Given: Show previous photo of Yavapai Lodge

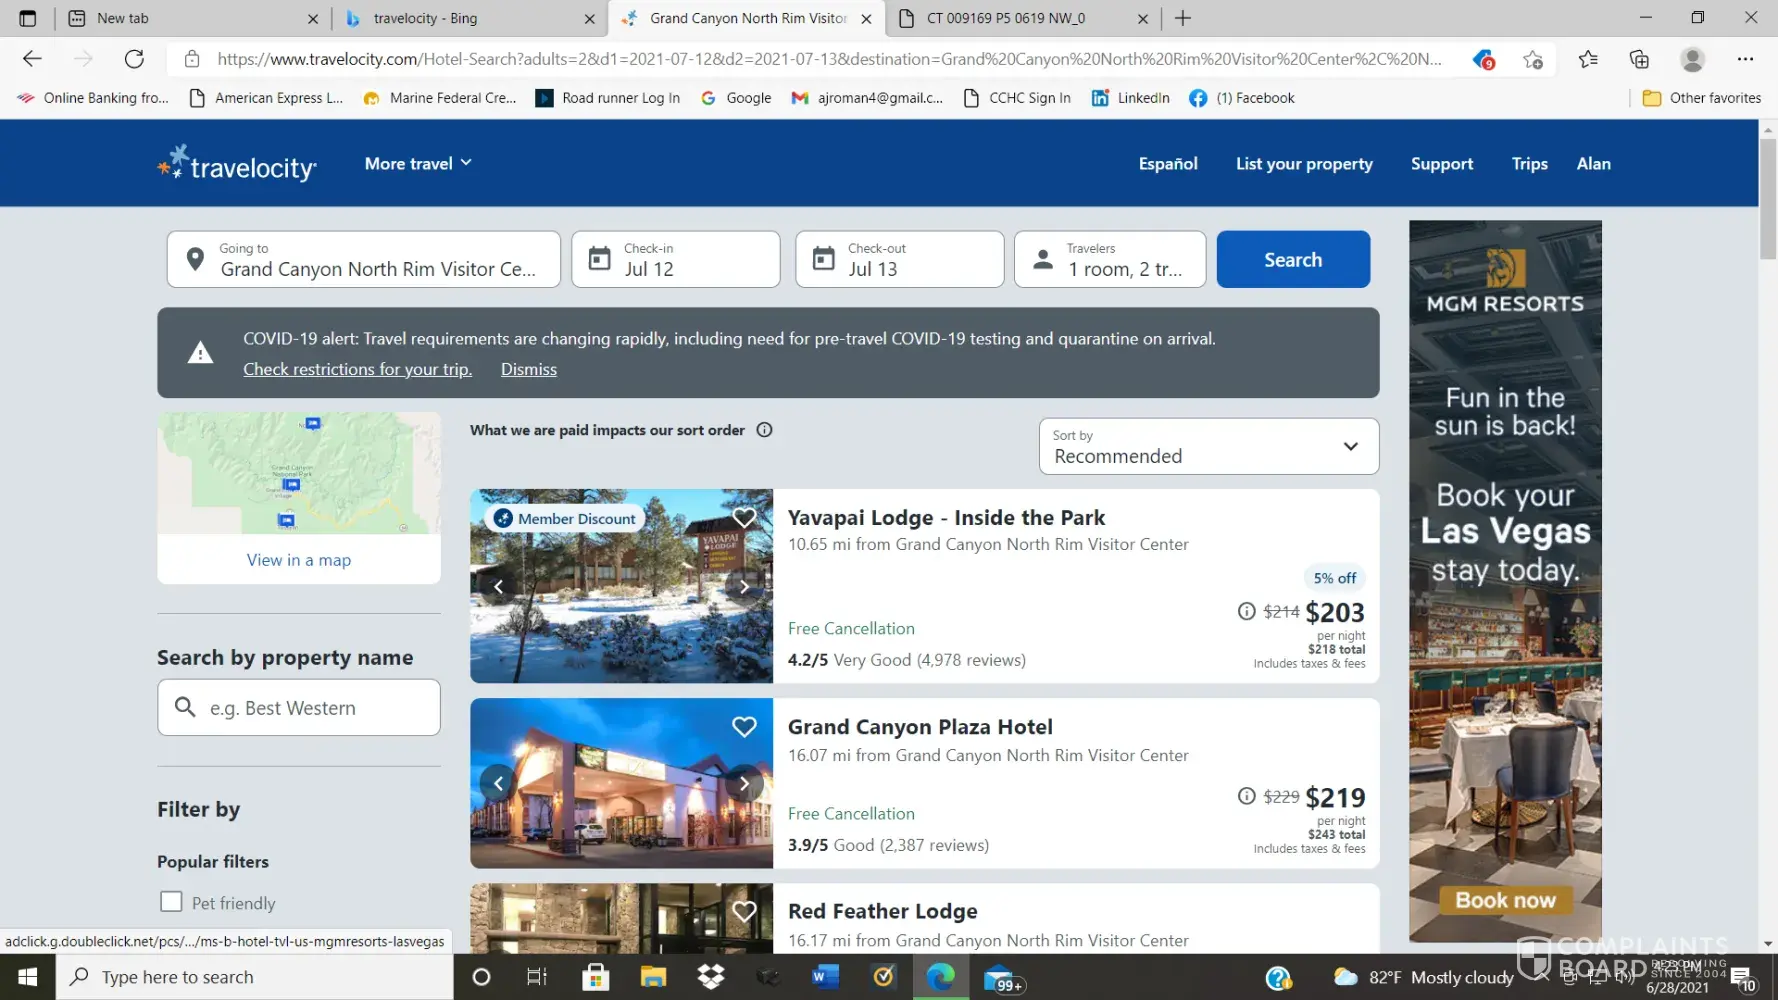Looking at the screenshot, I should click(x=498, y=587).
